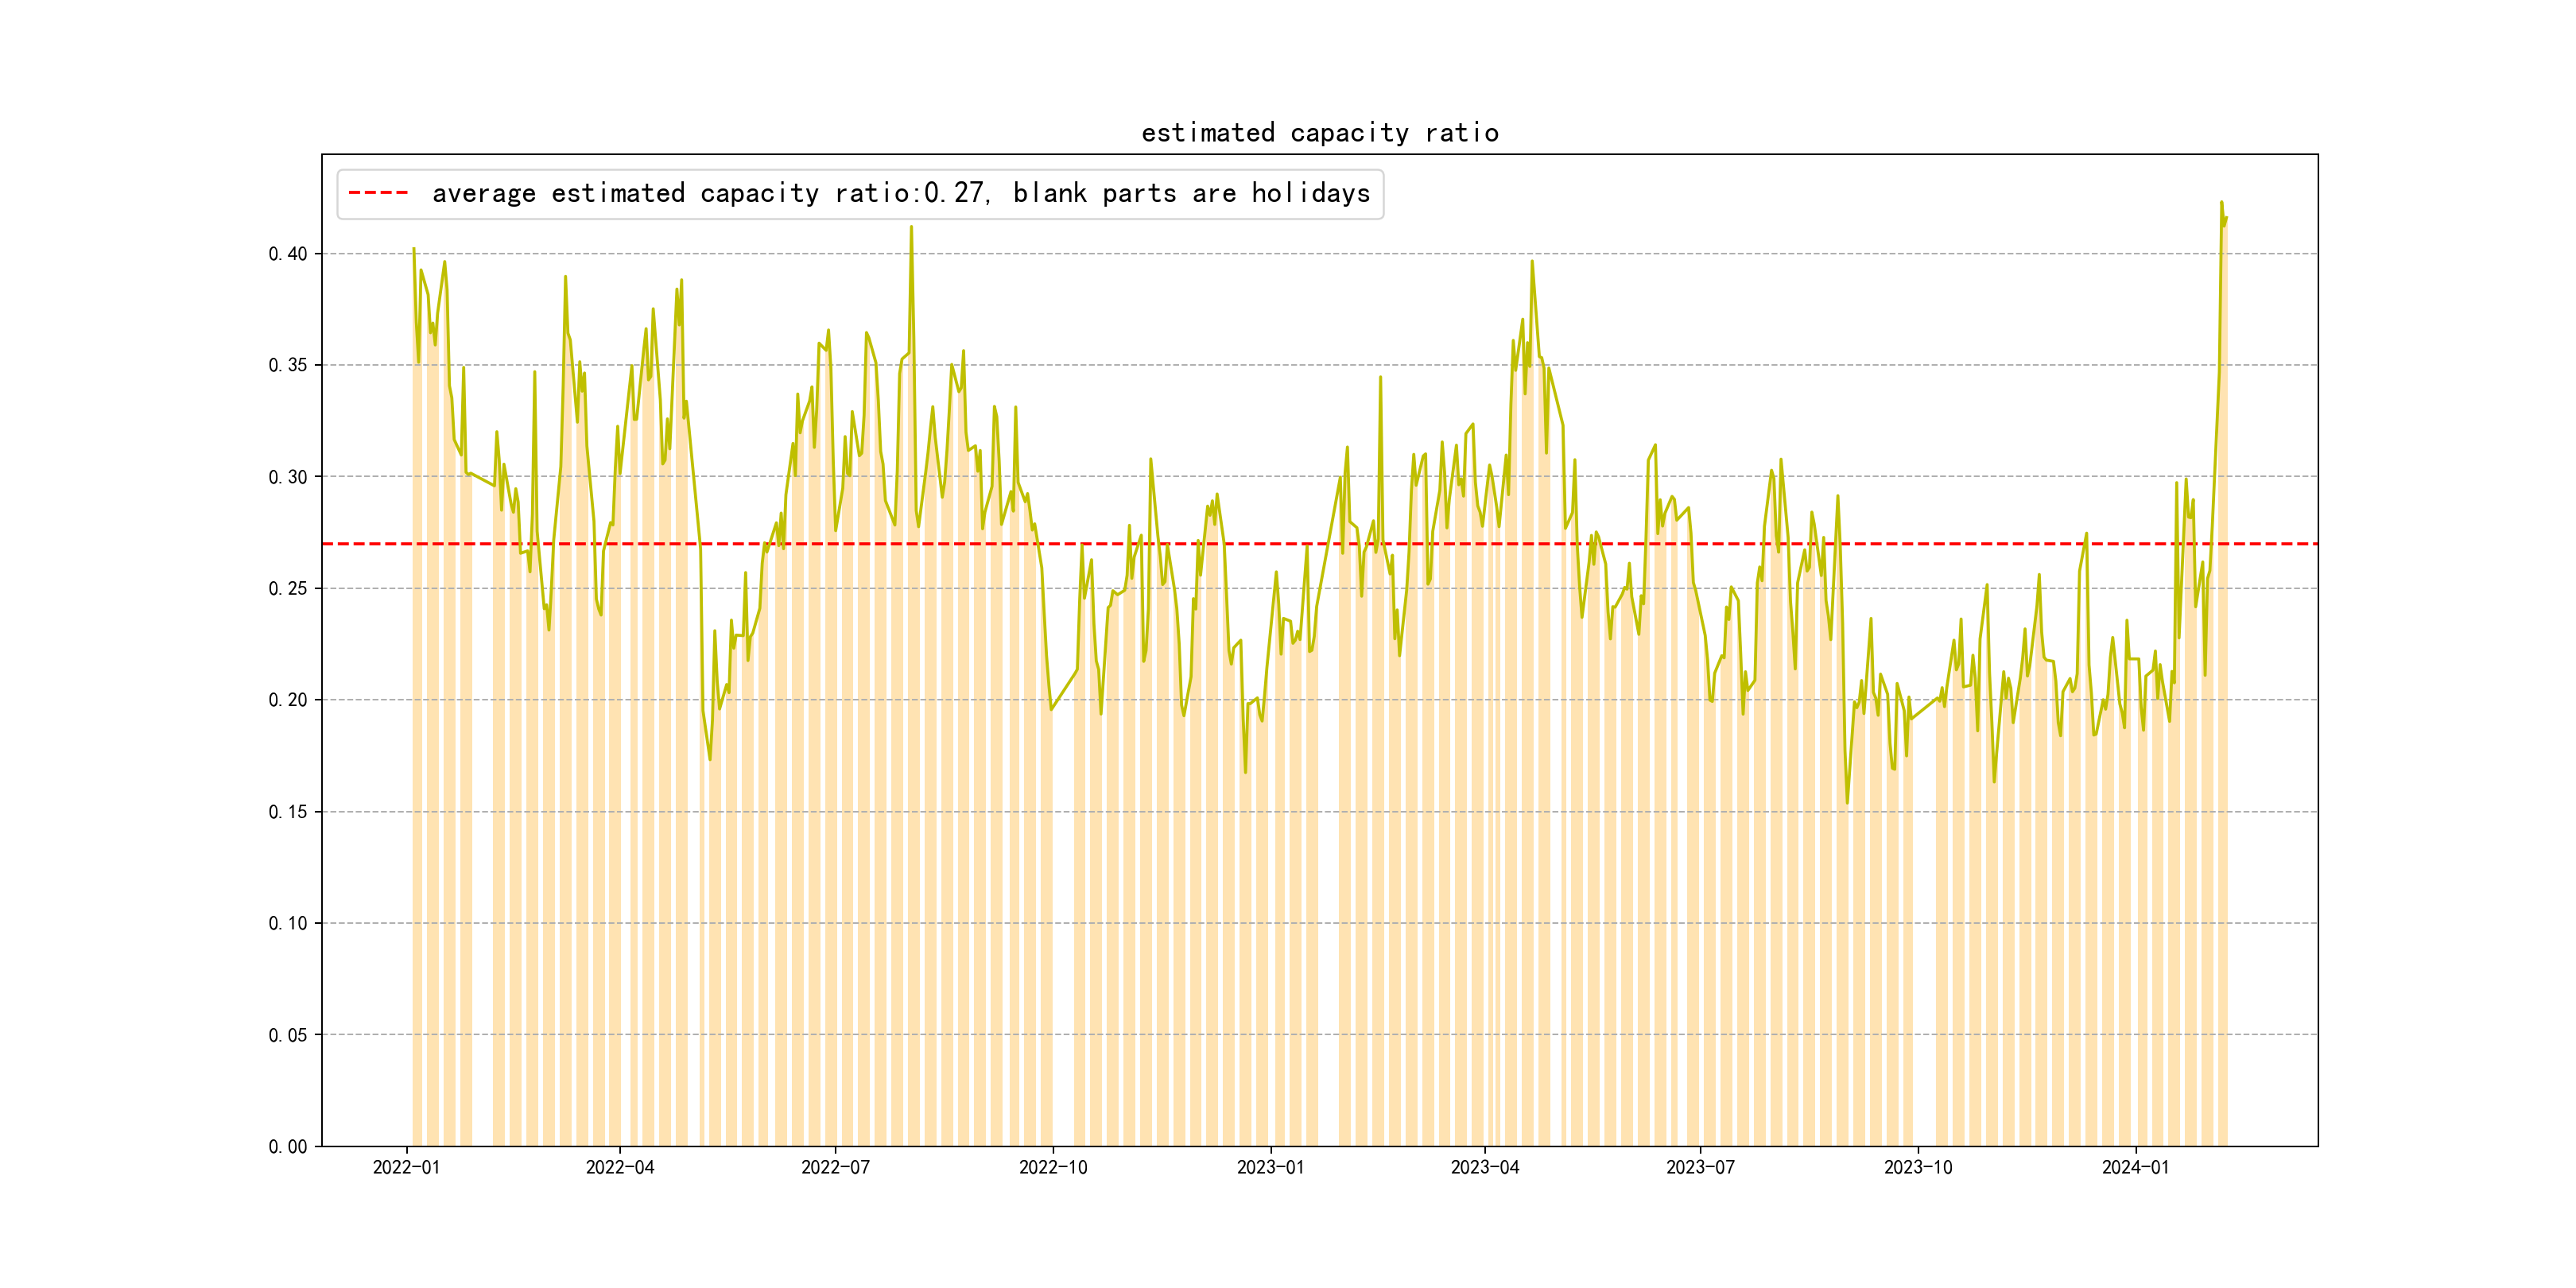Click the 0.20 y-axis tick label
The width and height of the screenshot is (2576, 1288).
[288, 700]
